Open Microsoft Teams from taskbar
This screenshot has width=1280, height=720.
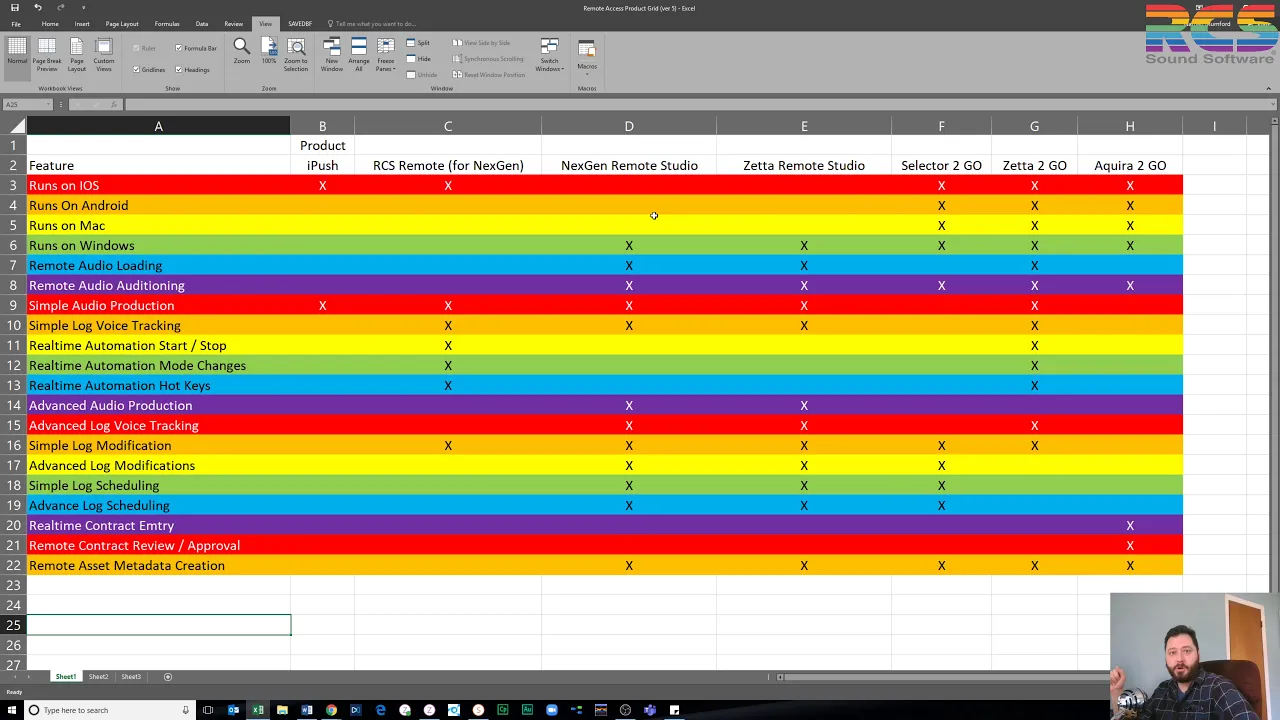click(x=650, y=710)
